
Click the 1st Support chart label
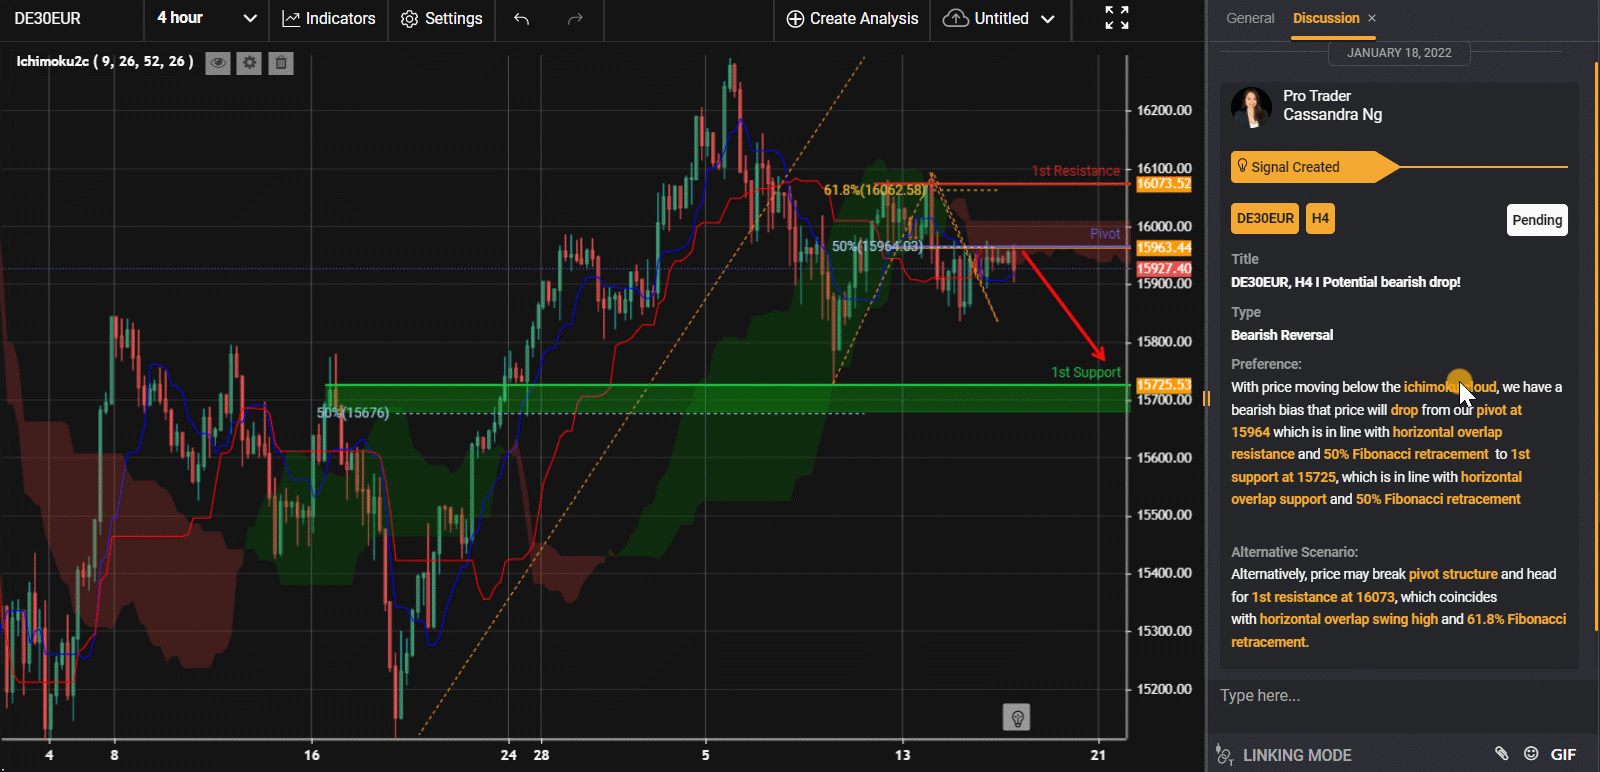pyautogui.click(x=1086, y=372)
